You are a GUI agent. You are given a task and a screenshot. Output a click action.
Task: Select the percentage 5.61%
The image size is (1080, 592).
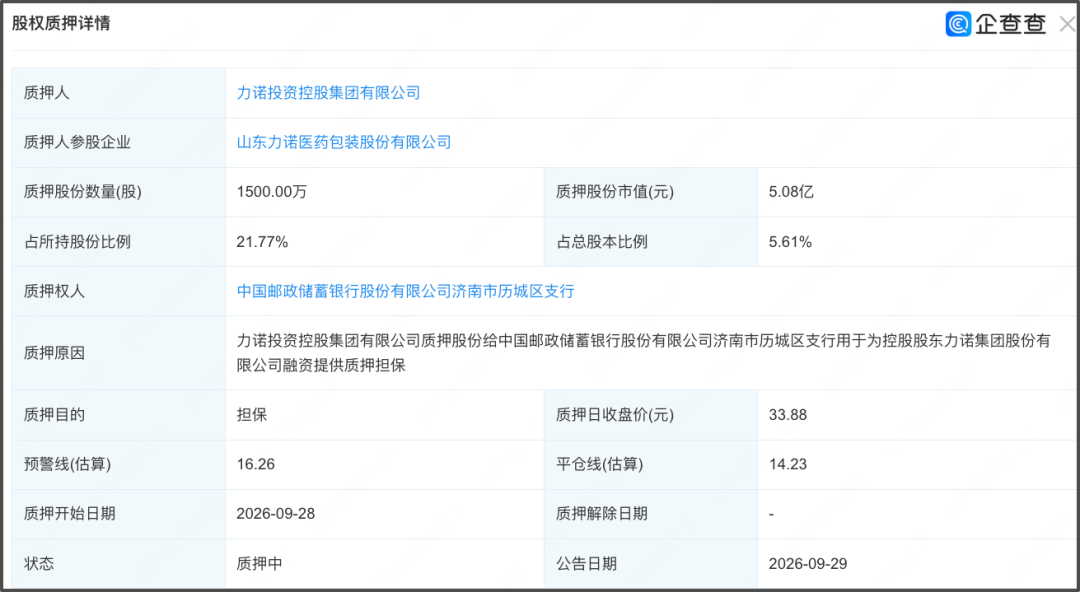point(790,242)
